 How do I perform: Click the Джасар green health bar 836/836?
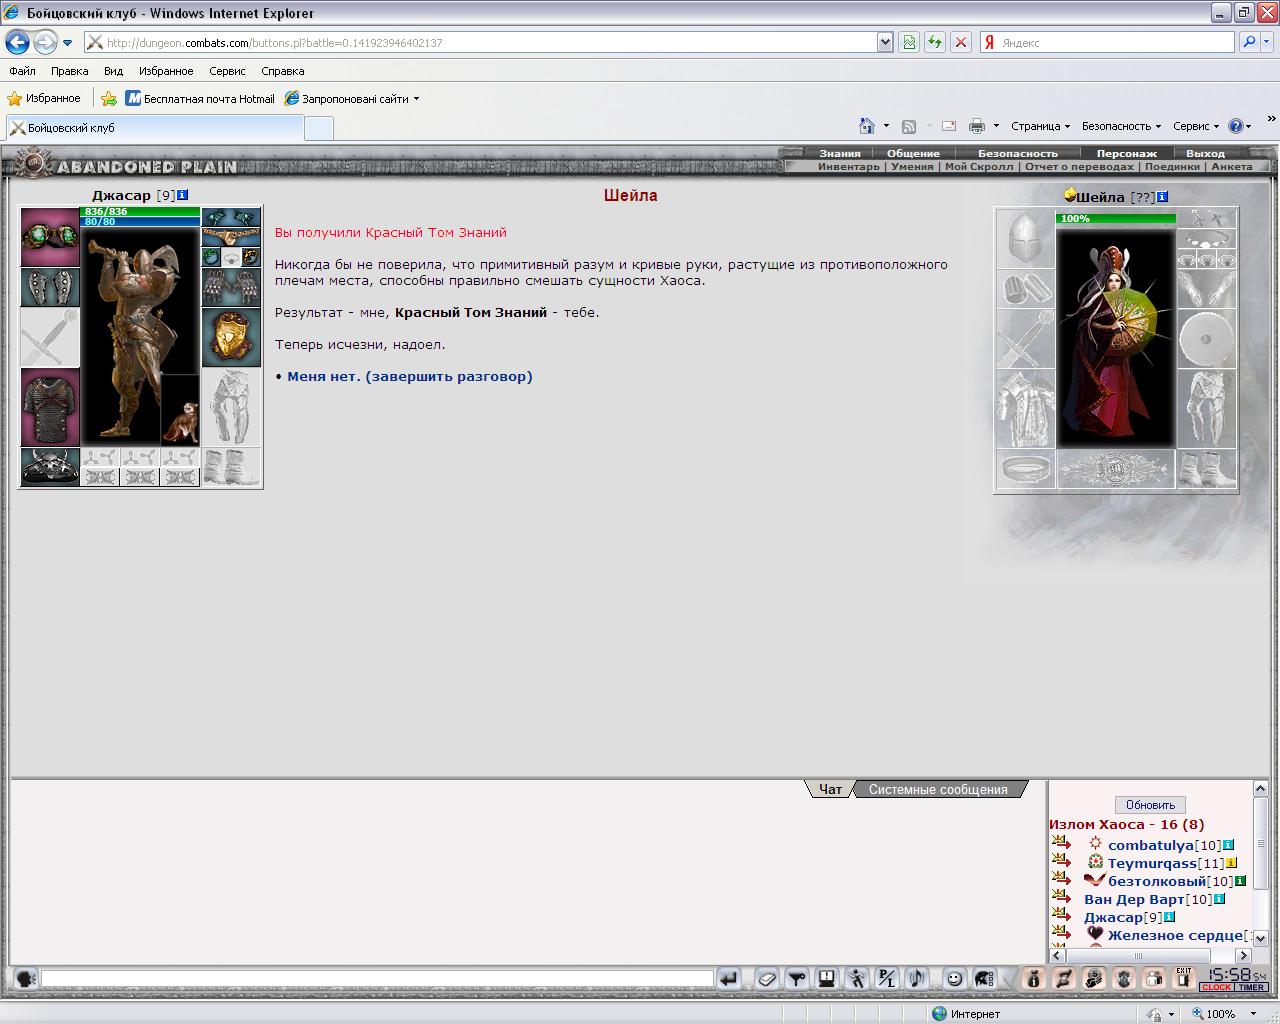tap(140, 212)
